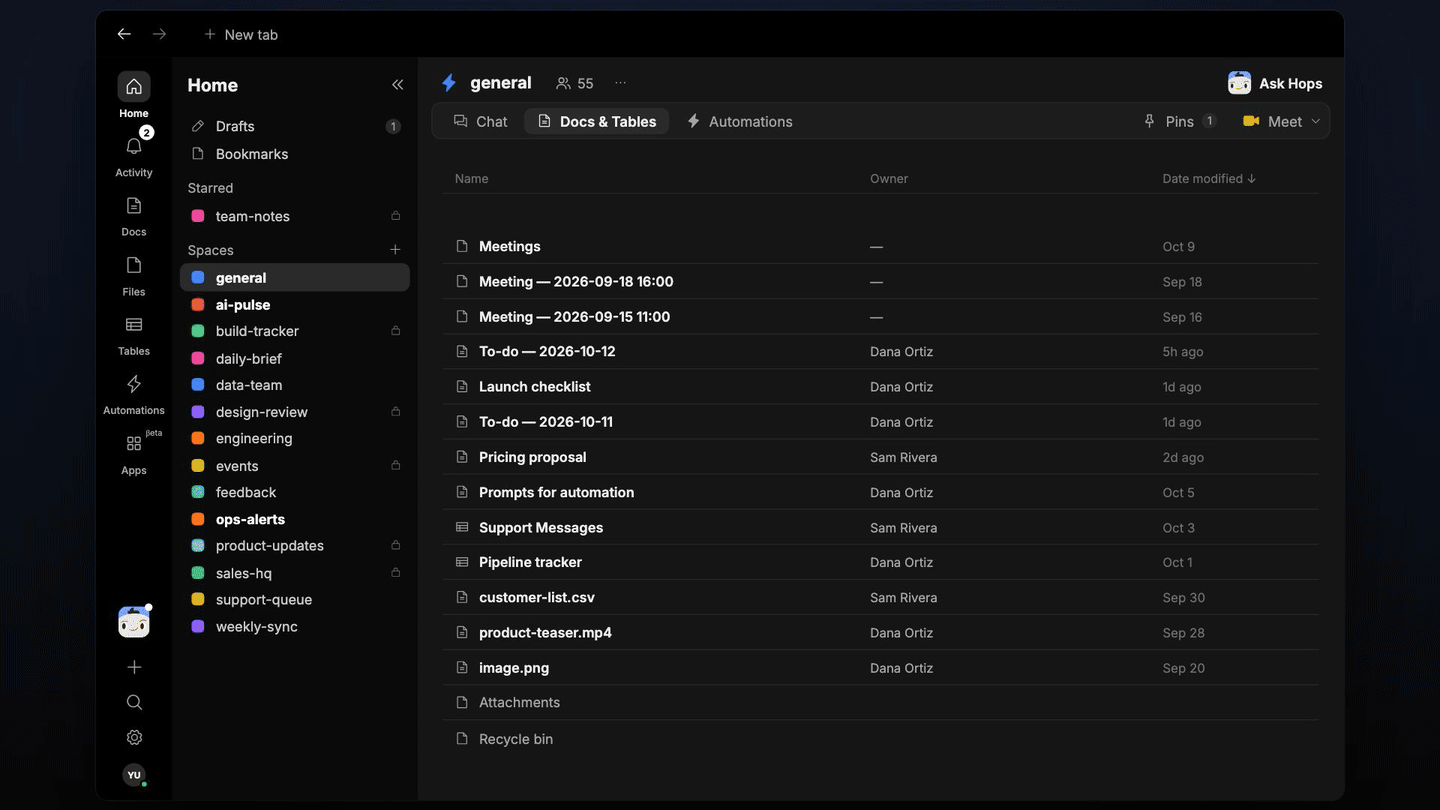Image resolution: width=1440 pixels, height=810 pixels.
Task: Select the weekly-sync space
Action: [295, 627]
